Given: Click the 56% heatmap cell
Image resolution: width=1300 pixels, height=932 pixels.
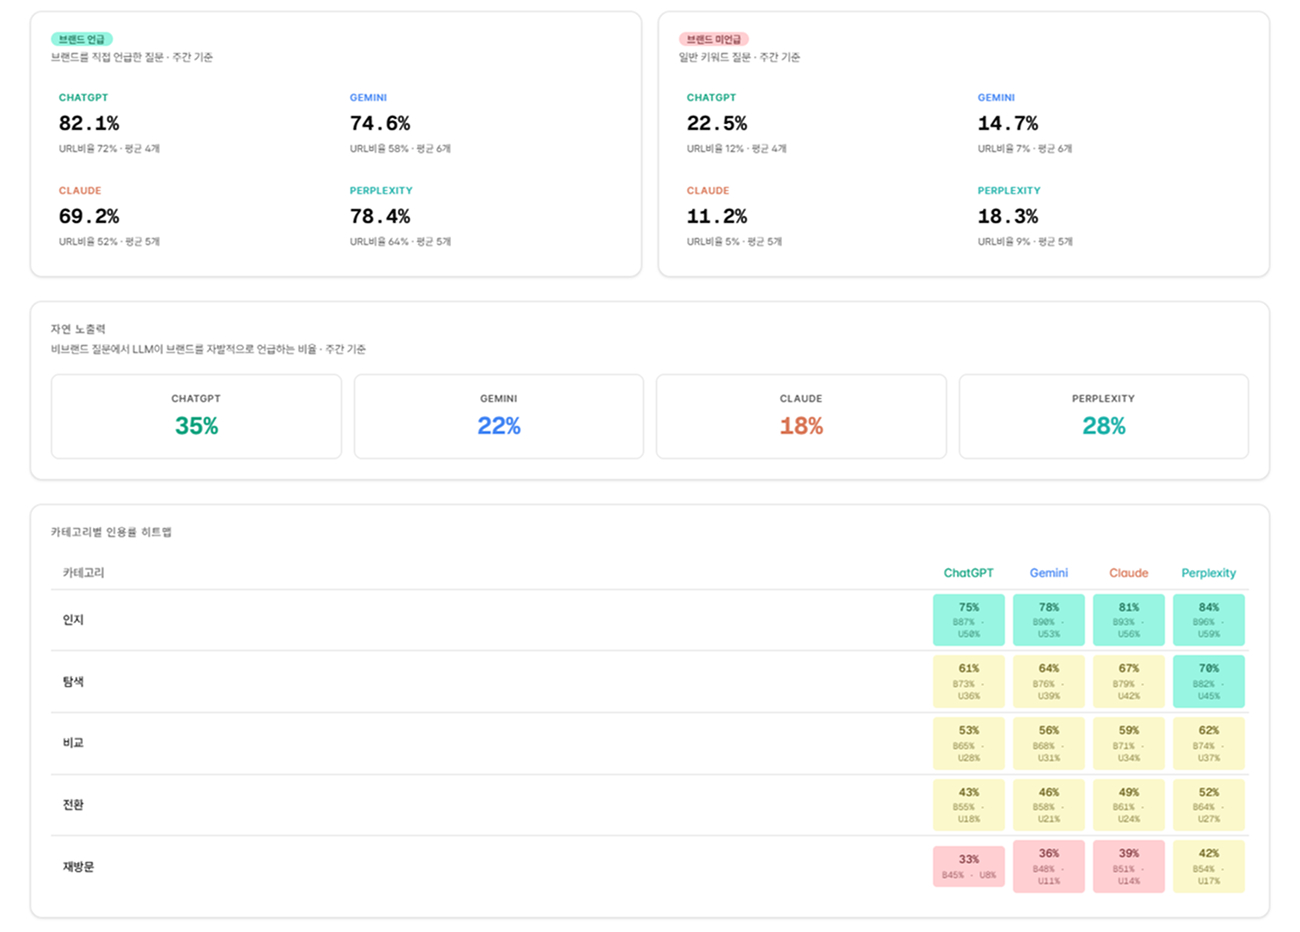Looking at the screenshot, I should click(1049, 744).
